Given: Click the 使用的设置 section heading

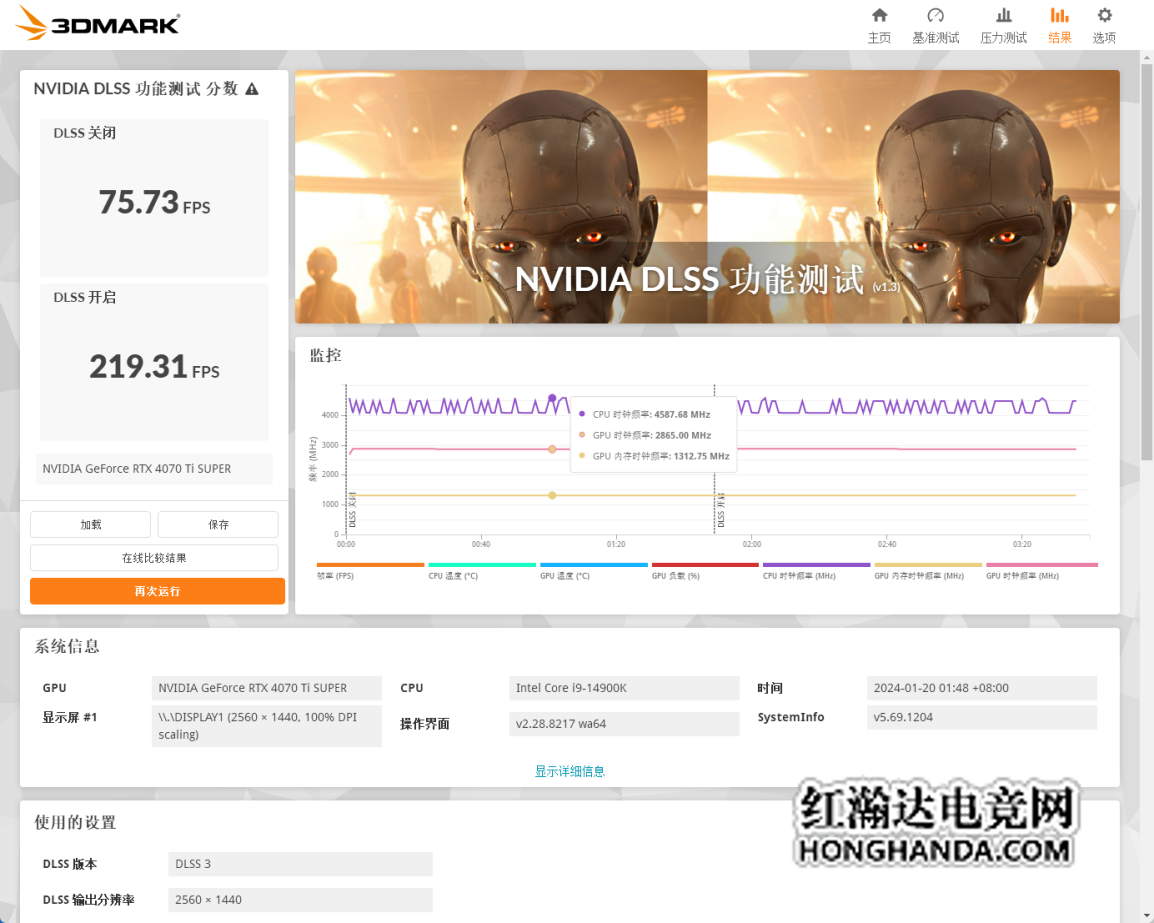Looking at the screenshot, I should coord(75,822).
